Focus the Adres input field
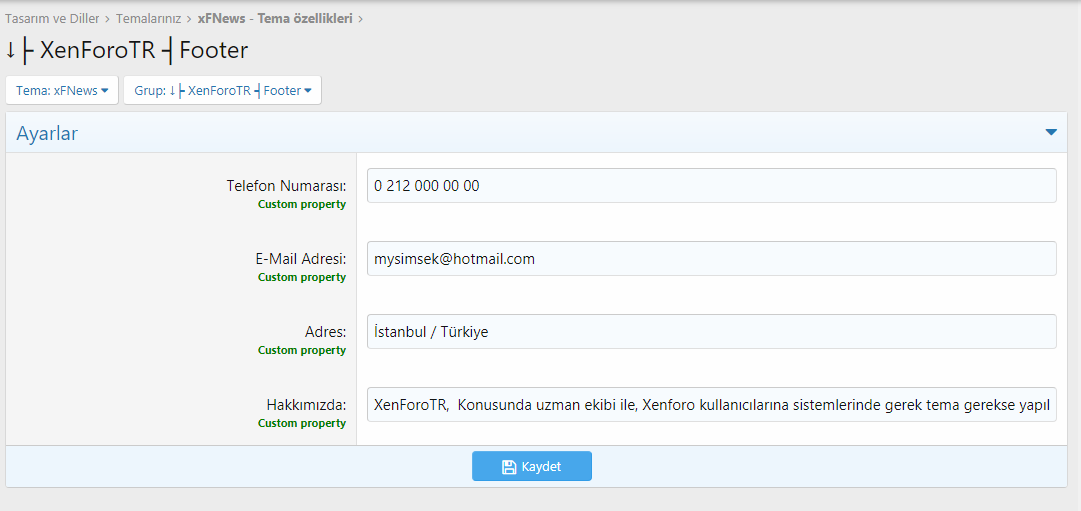Viewport: 1081px width, 511px height. click(x=711, y=332)
